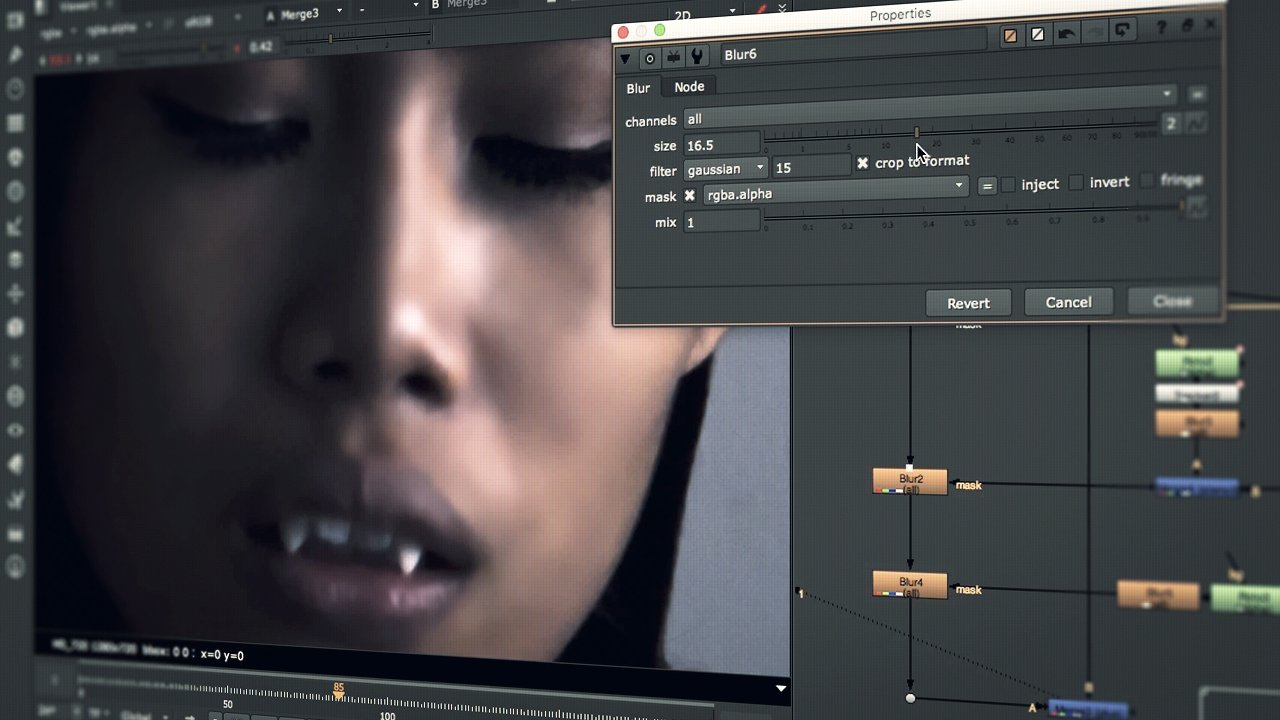Viewport: 1280px width, 720px height.
Task: Open help via the question mark icon
Action: 1162,29
